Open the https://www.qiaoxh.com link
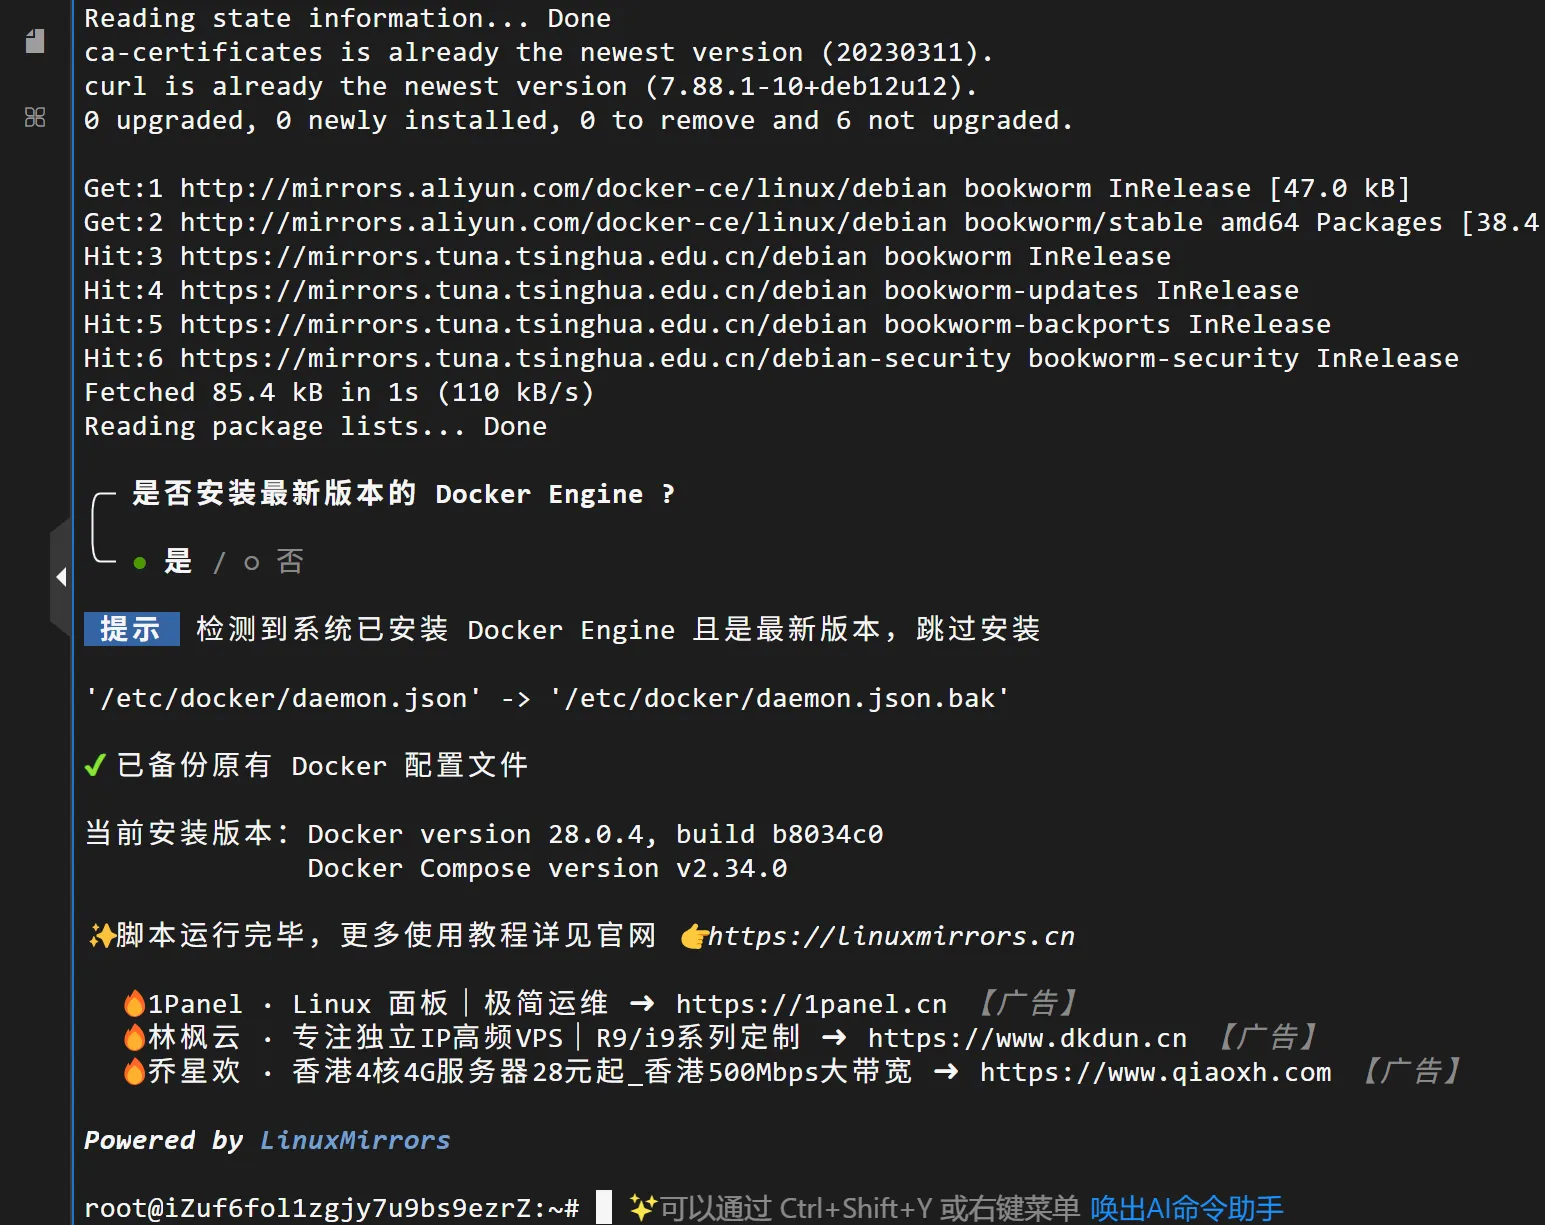Image resolution: width=1545 pixels, height=1225 pixels. click(x=1154, y=1072)
